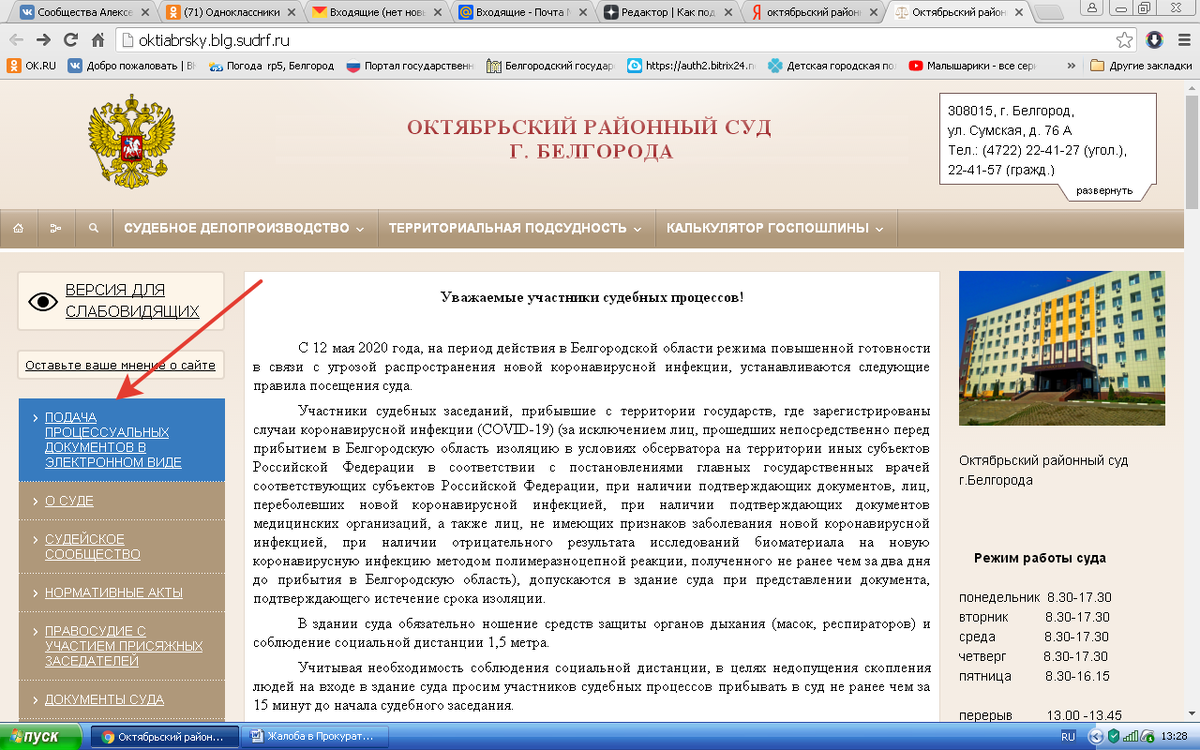Click the "Оставьте ваше мнение о сайте" link
1200x750 pixels.
point(120,364)
